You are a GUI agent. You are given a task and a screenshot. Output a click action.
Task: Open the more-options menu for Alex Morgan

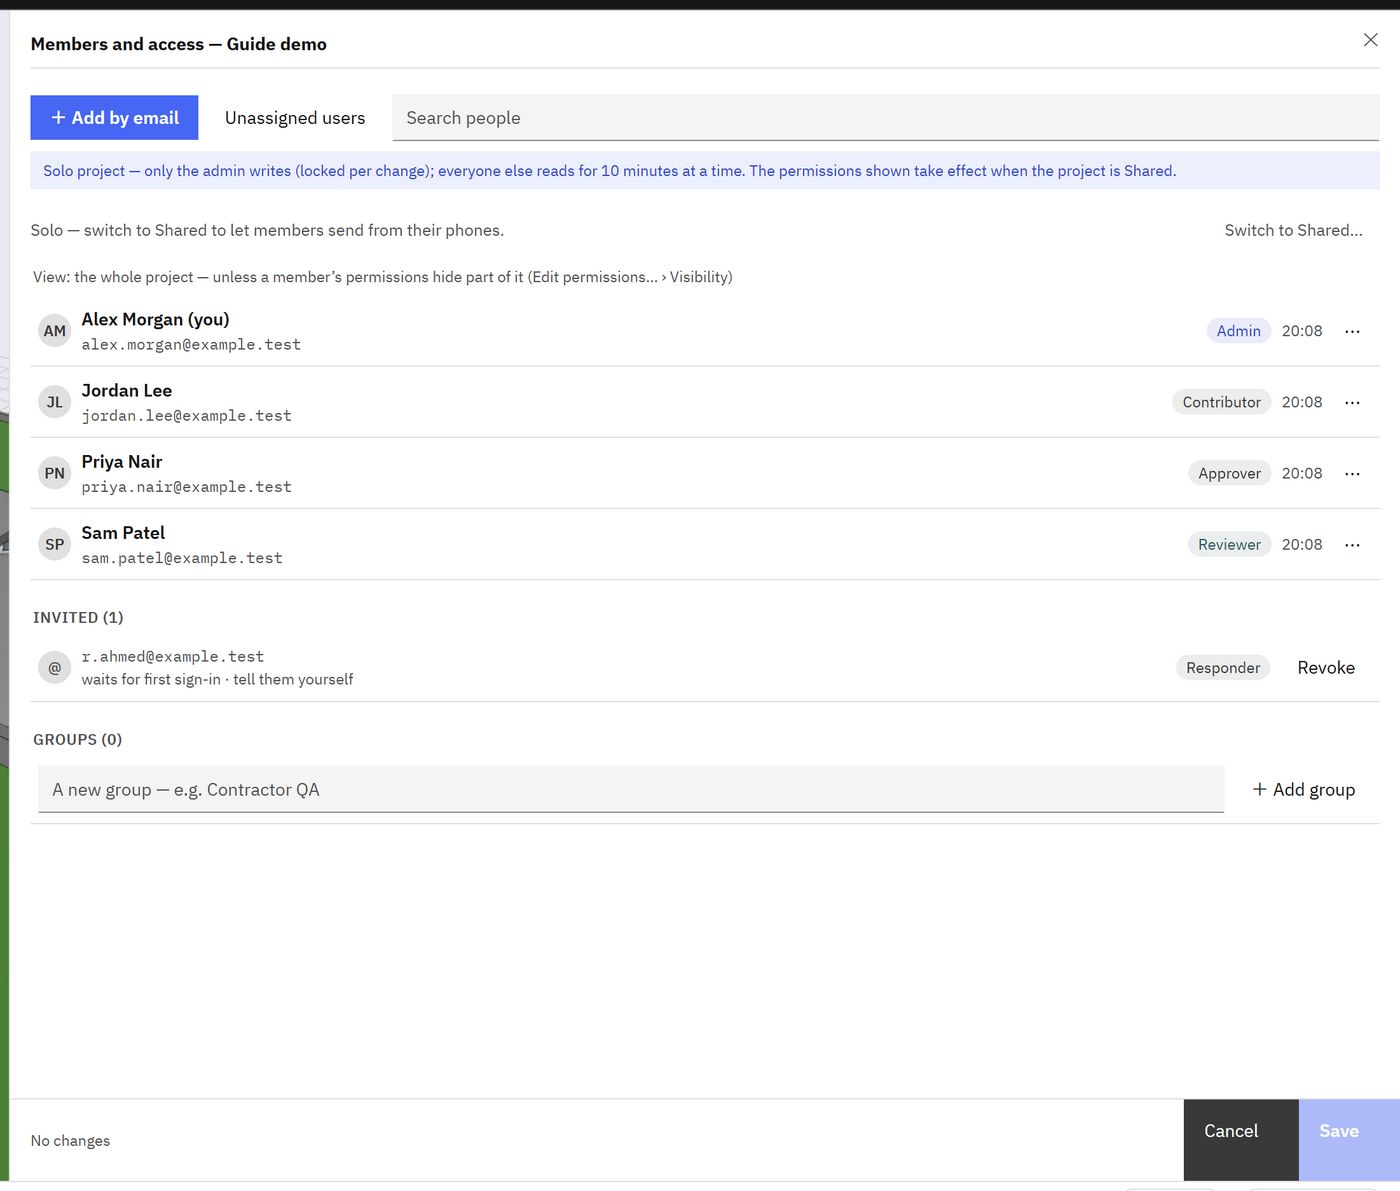(1352, 331)
